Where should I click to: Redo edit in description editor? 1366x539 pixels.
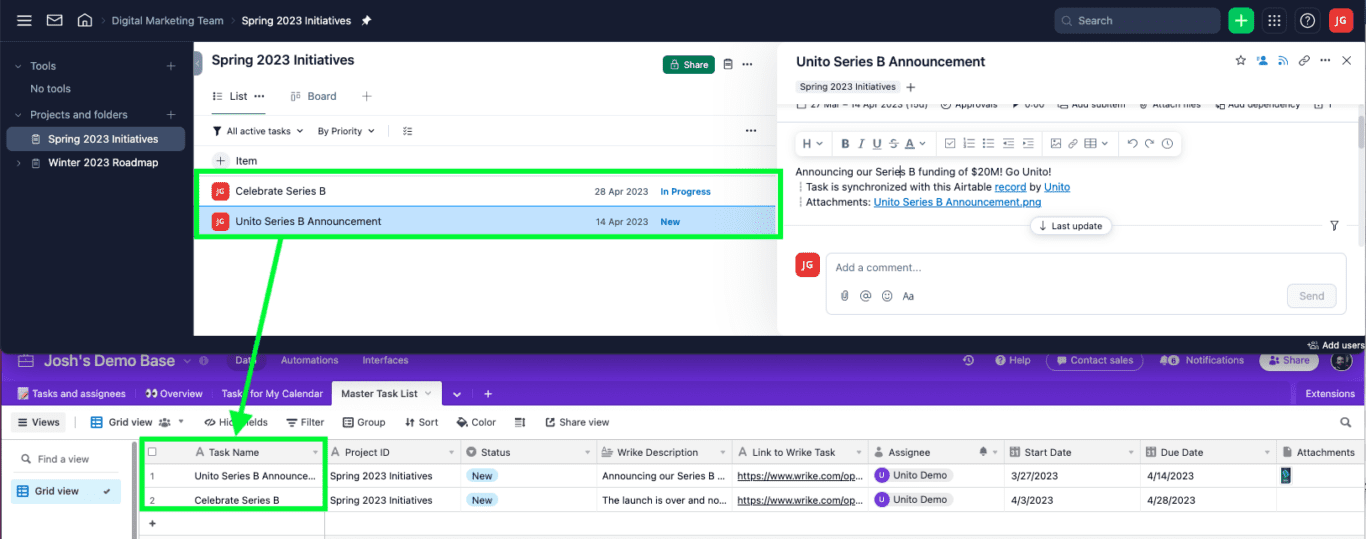pyautogui.click(x=1149, y=144)
